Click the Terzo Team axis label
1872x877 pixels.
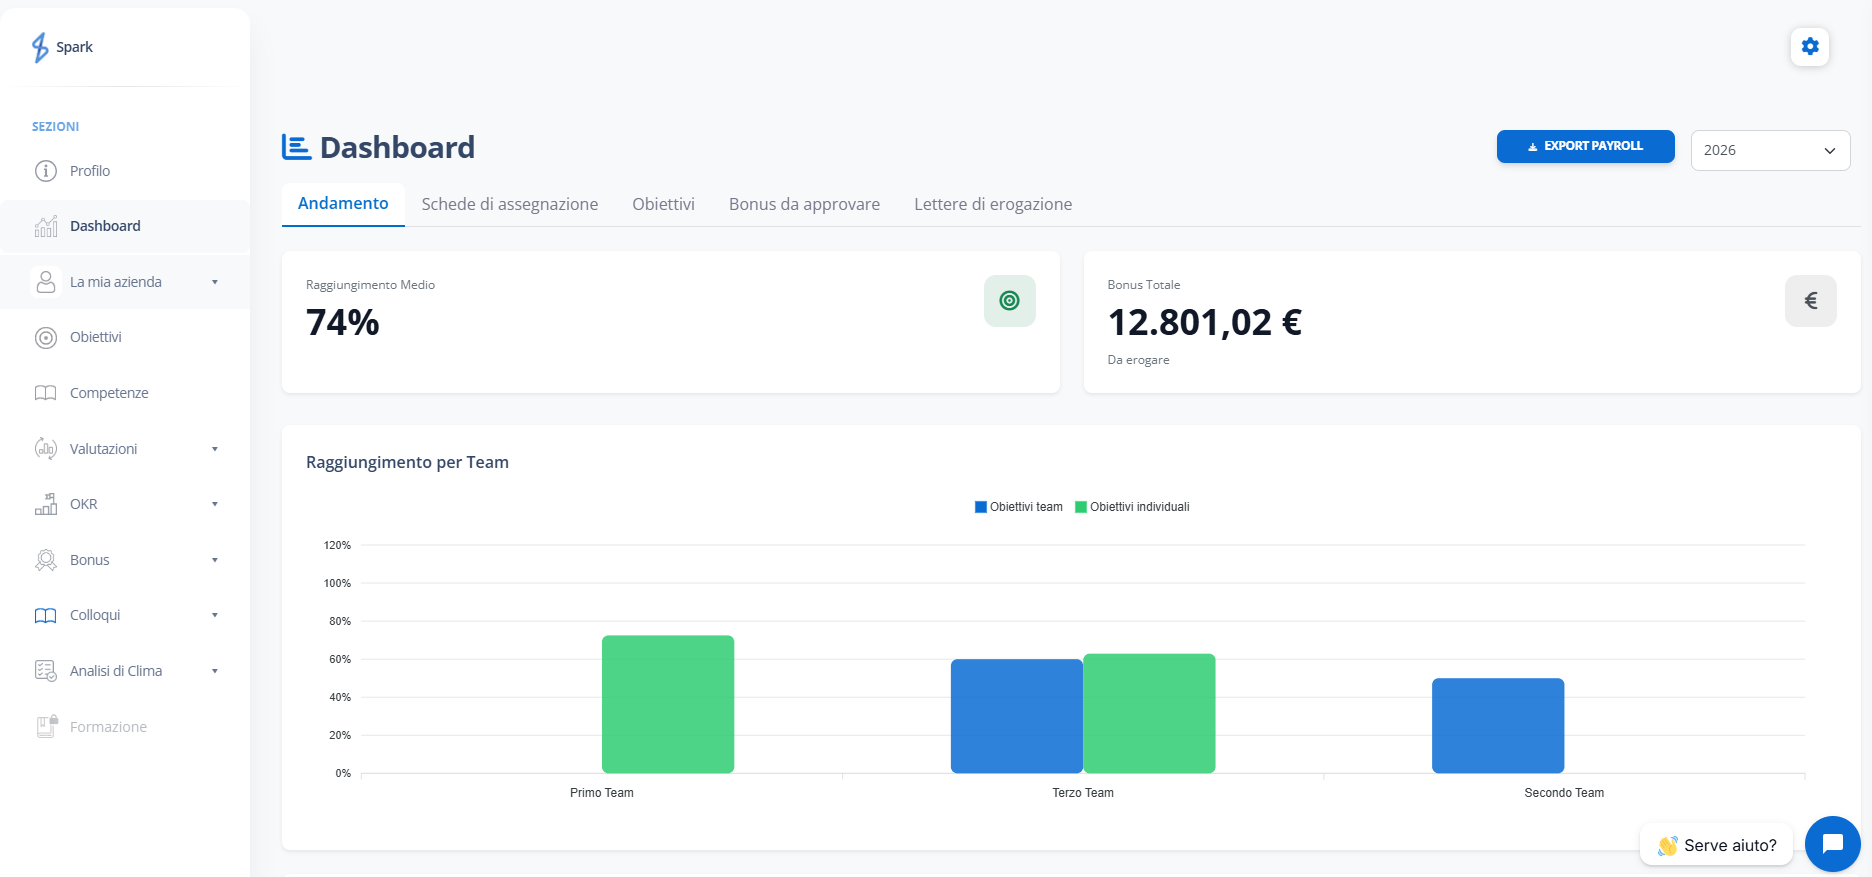point(1083,793)
